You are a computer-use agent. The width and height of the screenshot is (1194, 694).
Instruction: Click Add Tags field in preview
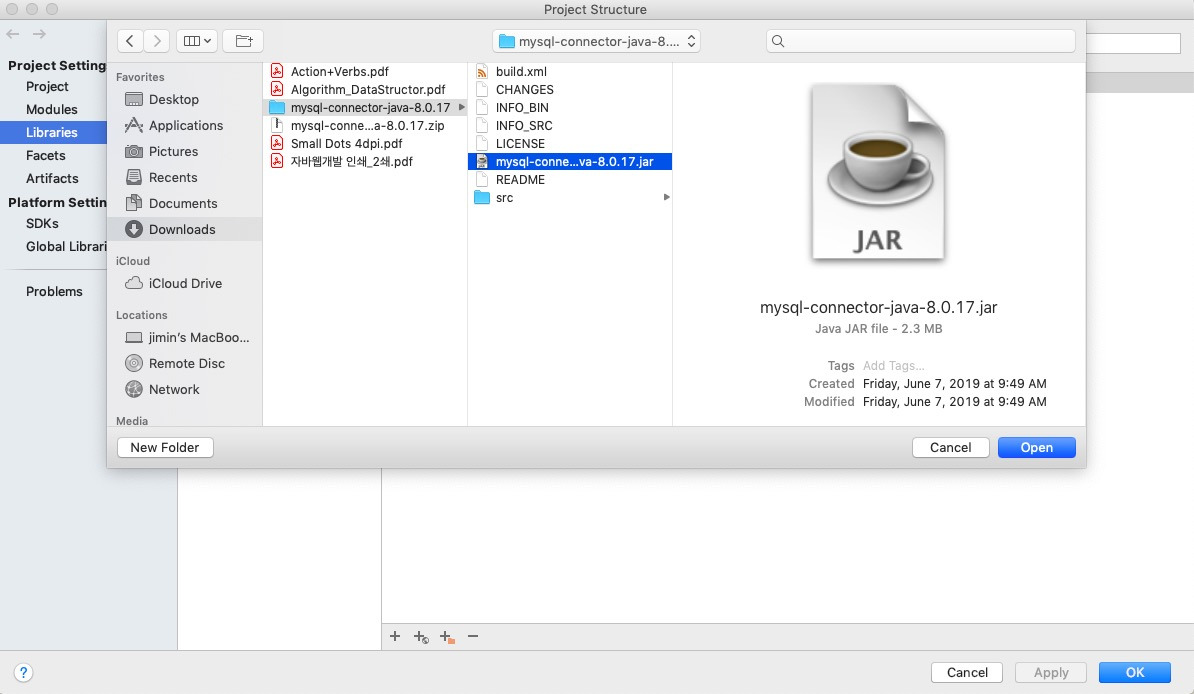(893, 366)
